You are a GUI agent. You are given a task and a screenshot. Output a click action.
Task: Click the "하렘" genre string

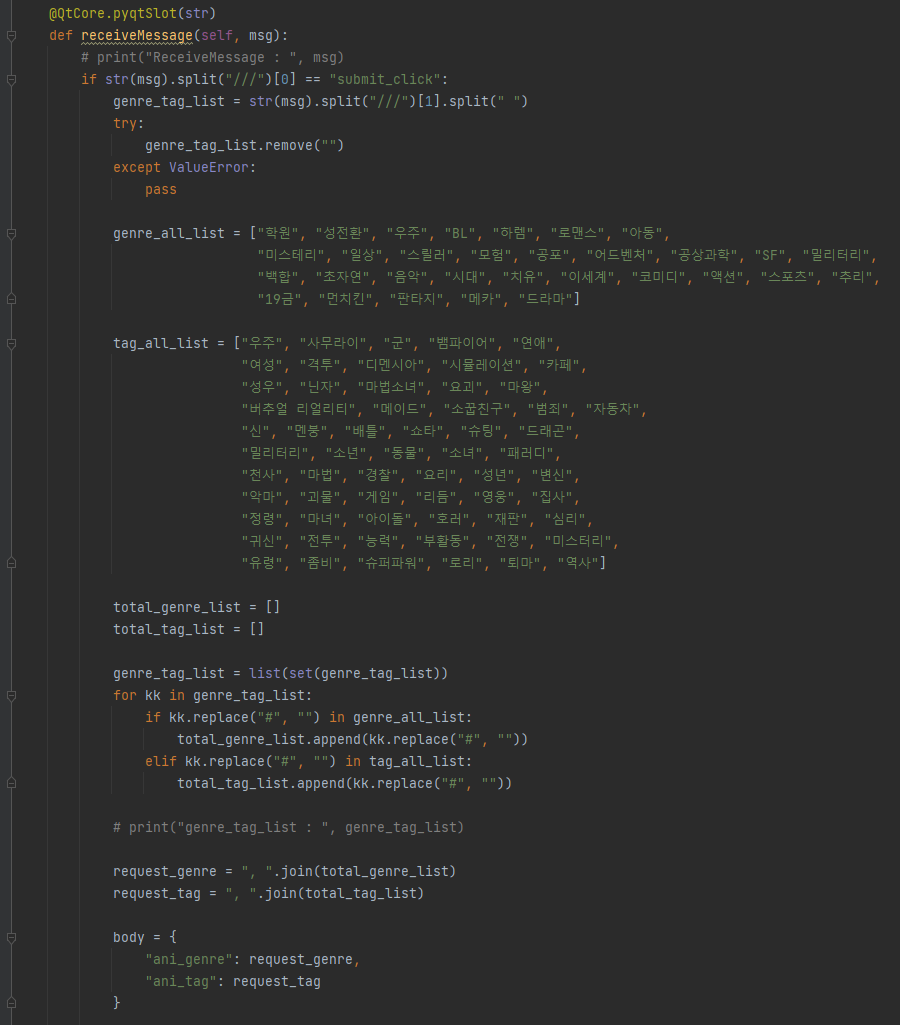[x=513, y=233]
